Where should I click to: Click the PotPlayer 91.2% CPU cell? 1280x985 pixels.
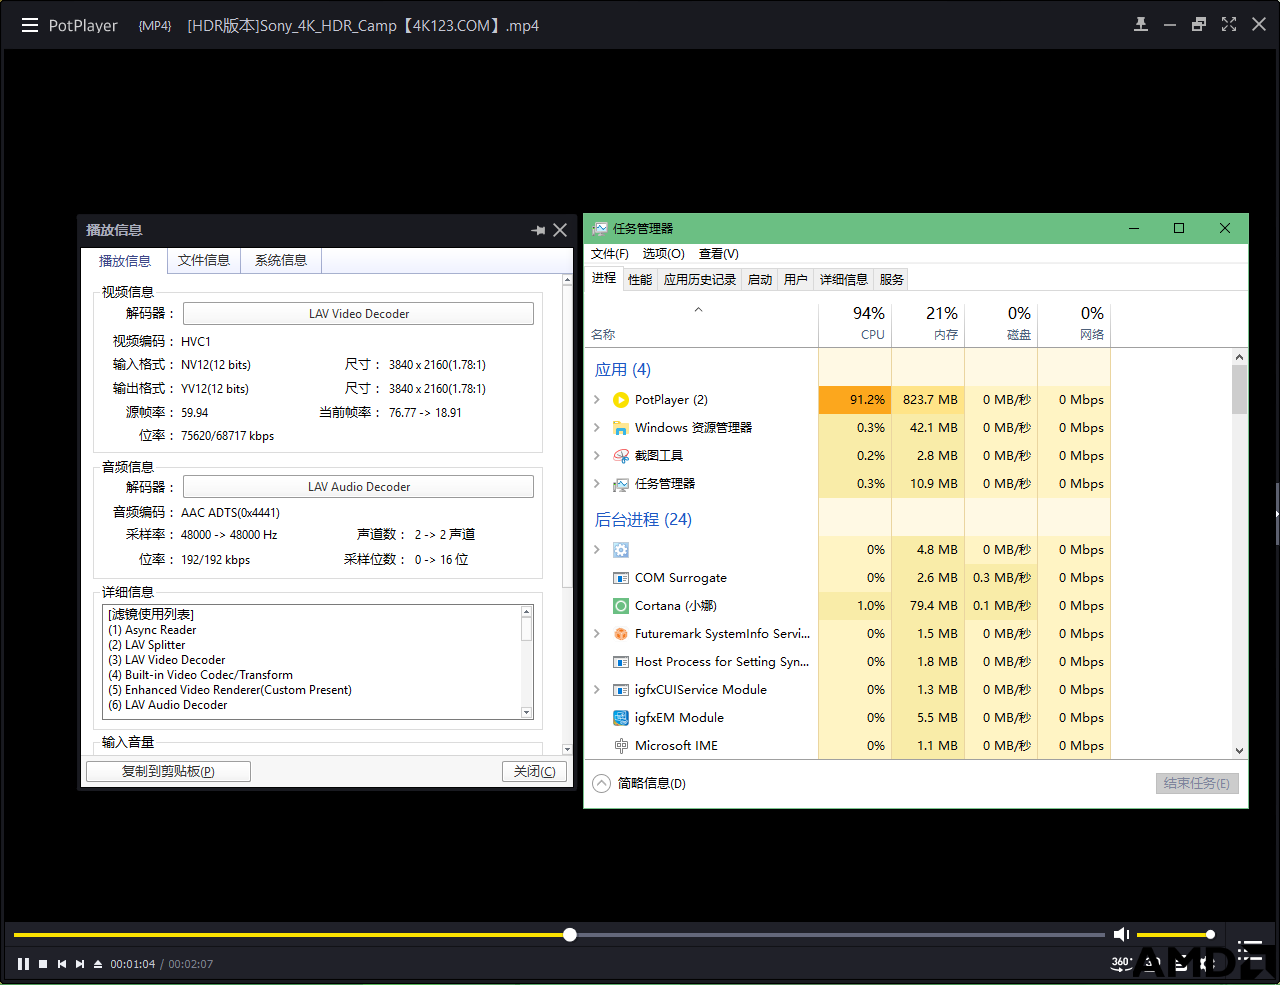(x=855, y=400)
